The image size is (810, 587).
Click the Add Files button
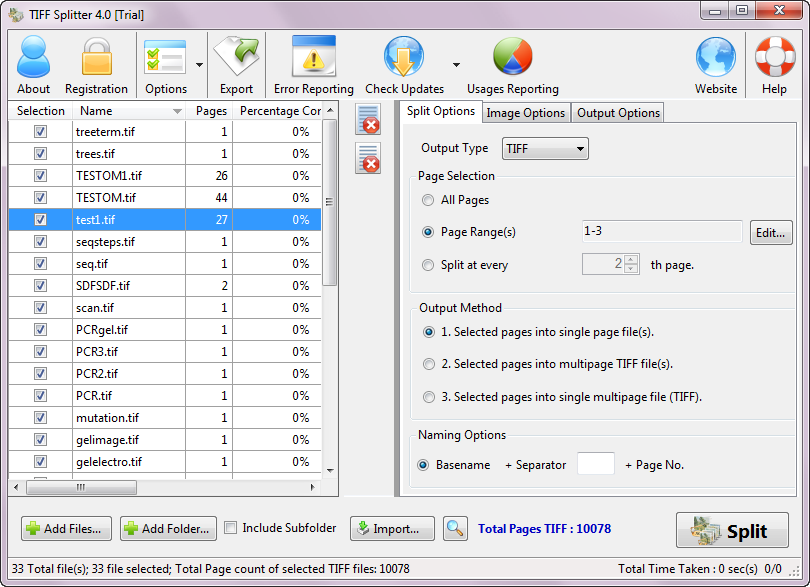pyautogui.click(x=64, y=529)
